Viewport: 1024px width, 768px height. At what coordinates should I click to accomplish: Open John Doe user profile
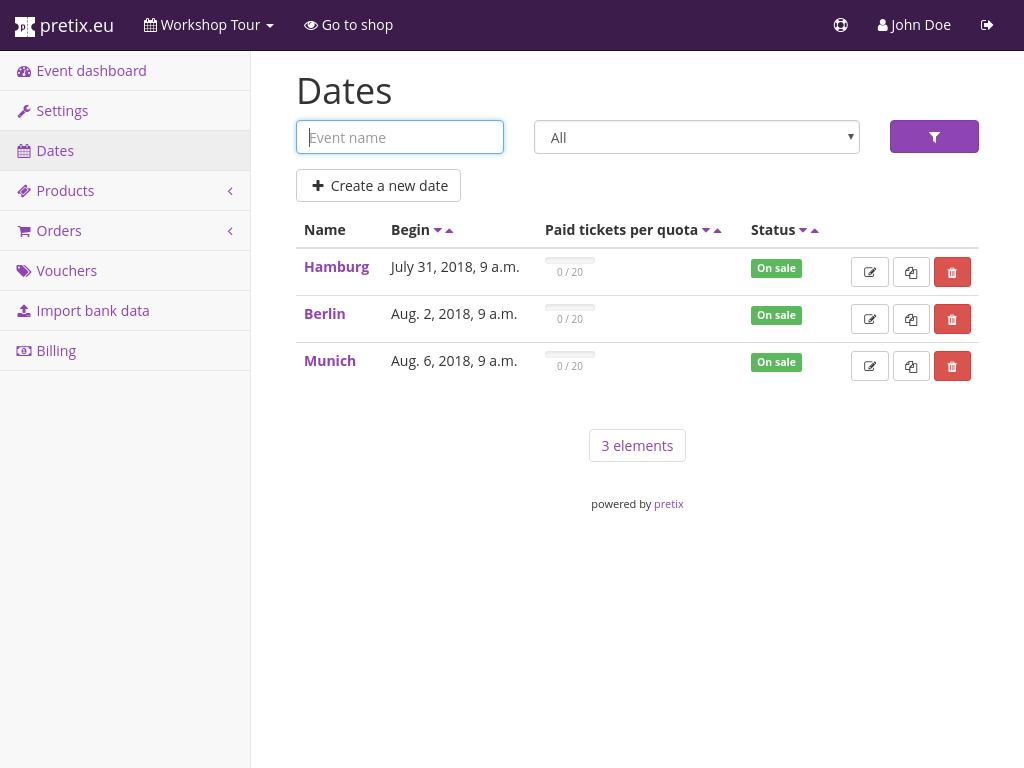coord(914,25)
